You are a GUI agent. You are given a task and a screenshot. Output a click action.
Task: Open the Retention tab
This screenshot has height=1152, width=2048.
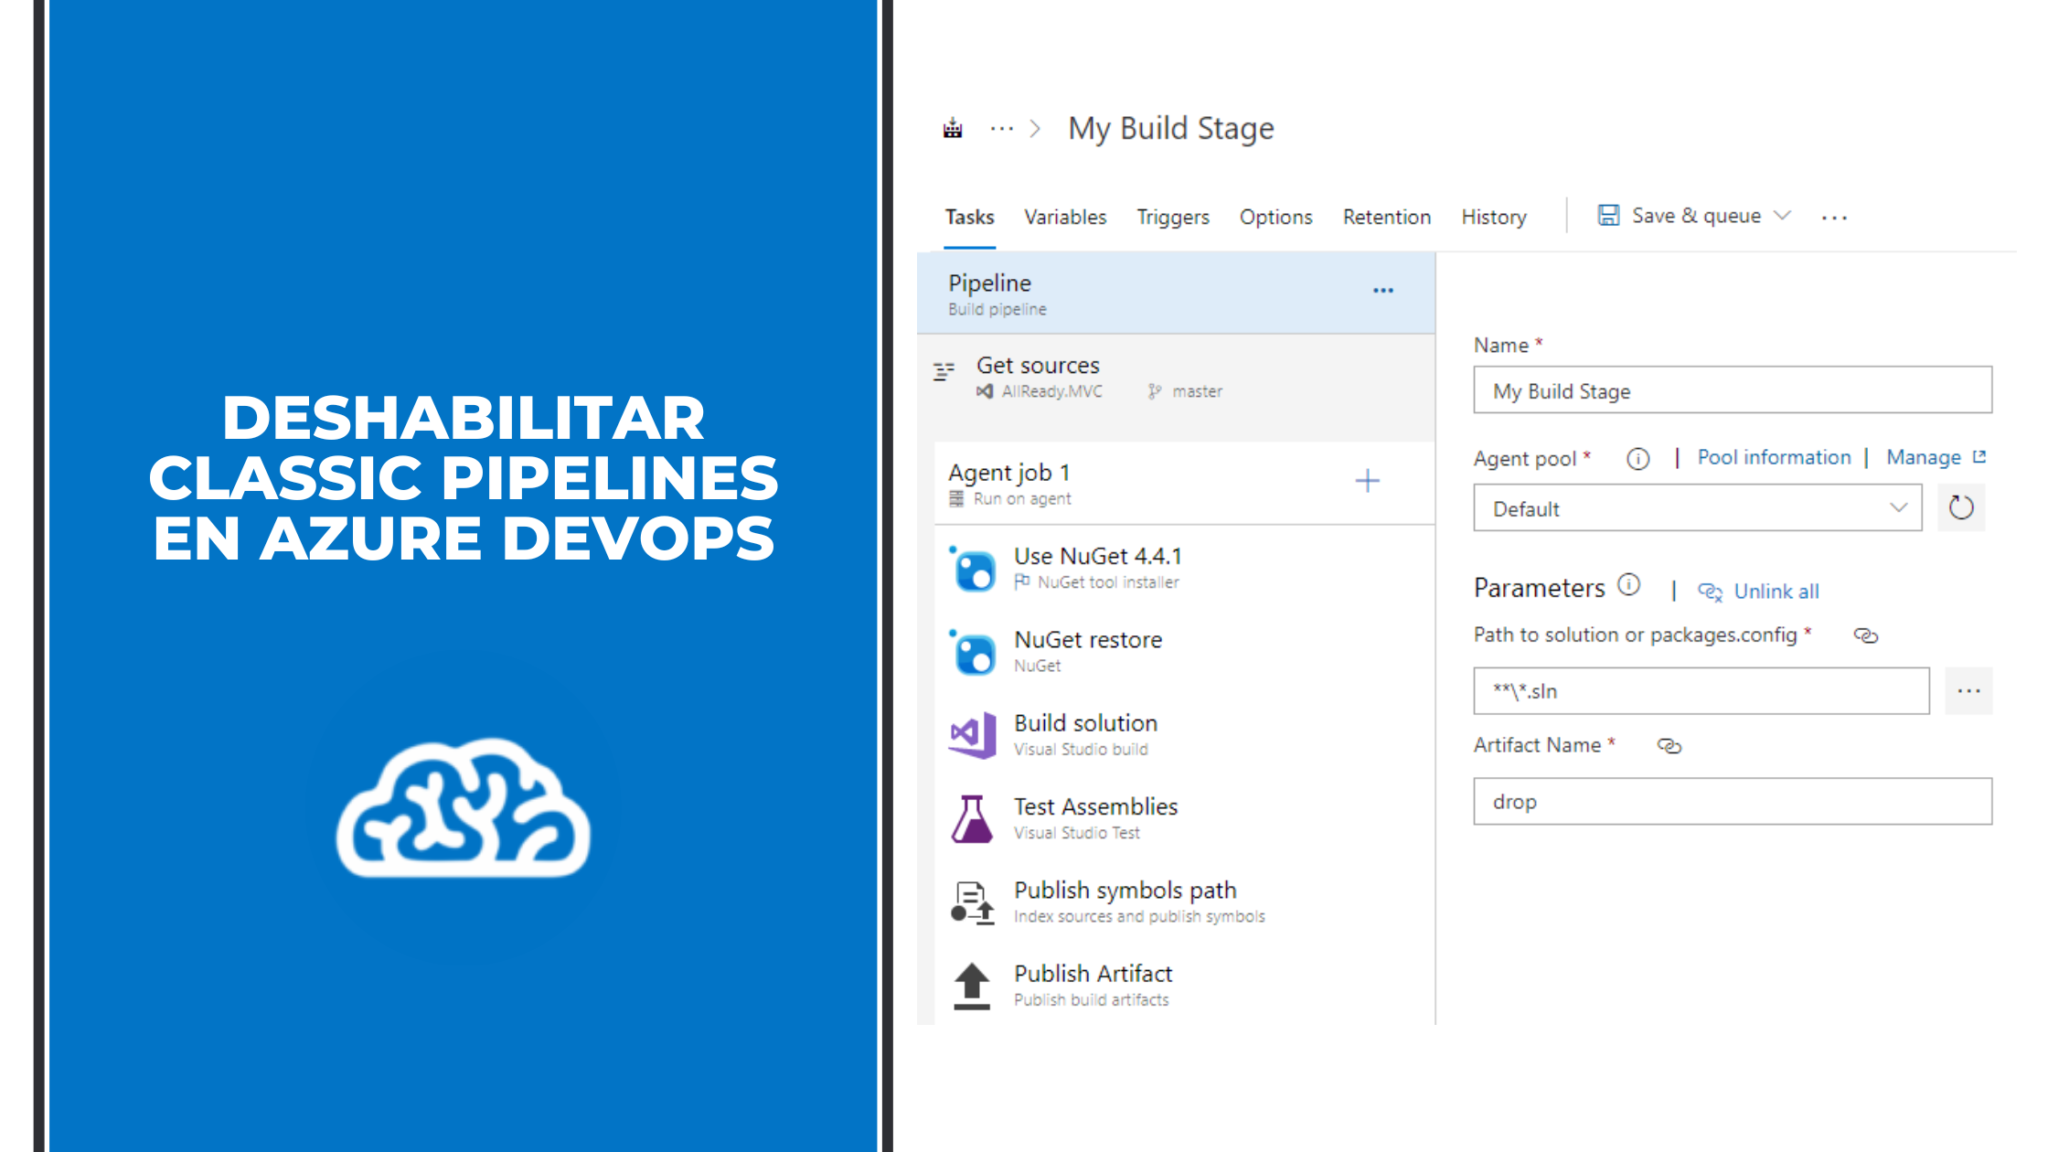click(x=1386, y=217)
